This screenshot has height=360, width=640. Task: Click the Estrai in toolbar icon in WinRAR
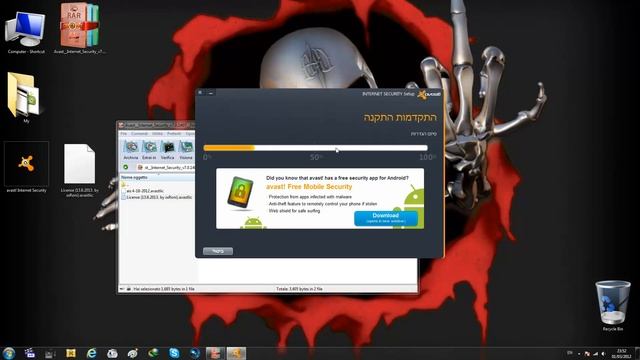point(149,150)
